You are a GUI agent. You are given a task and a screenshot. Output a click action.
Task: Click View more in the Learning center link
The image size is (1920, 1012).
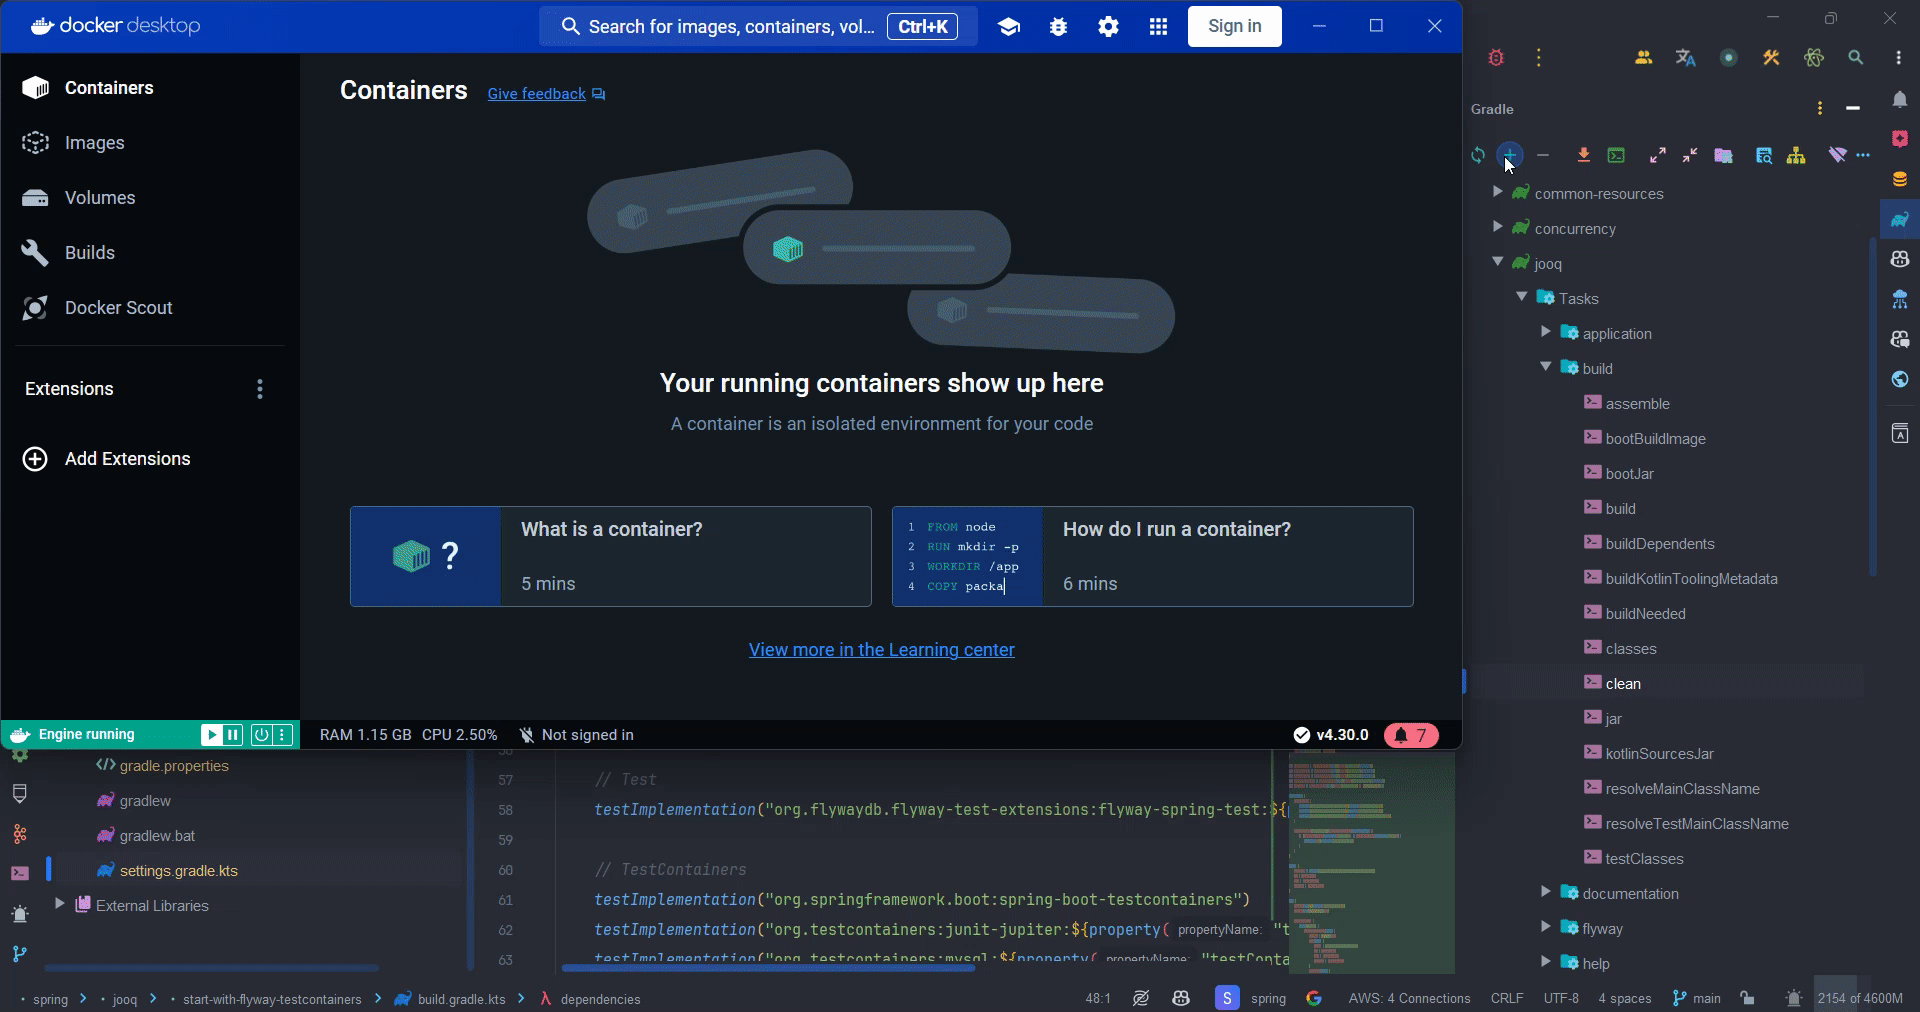point(881,650)
